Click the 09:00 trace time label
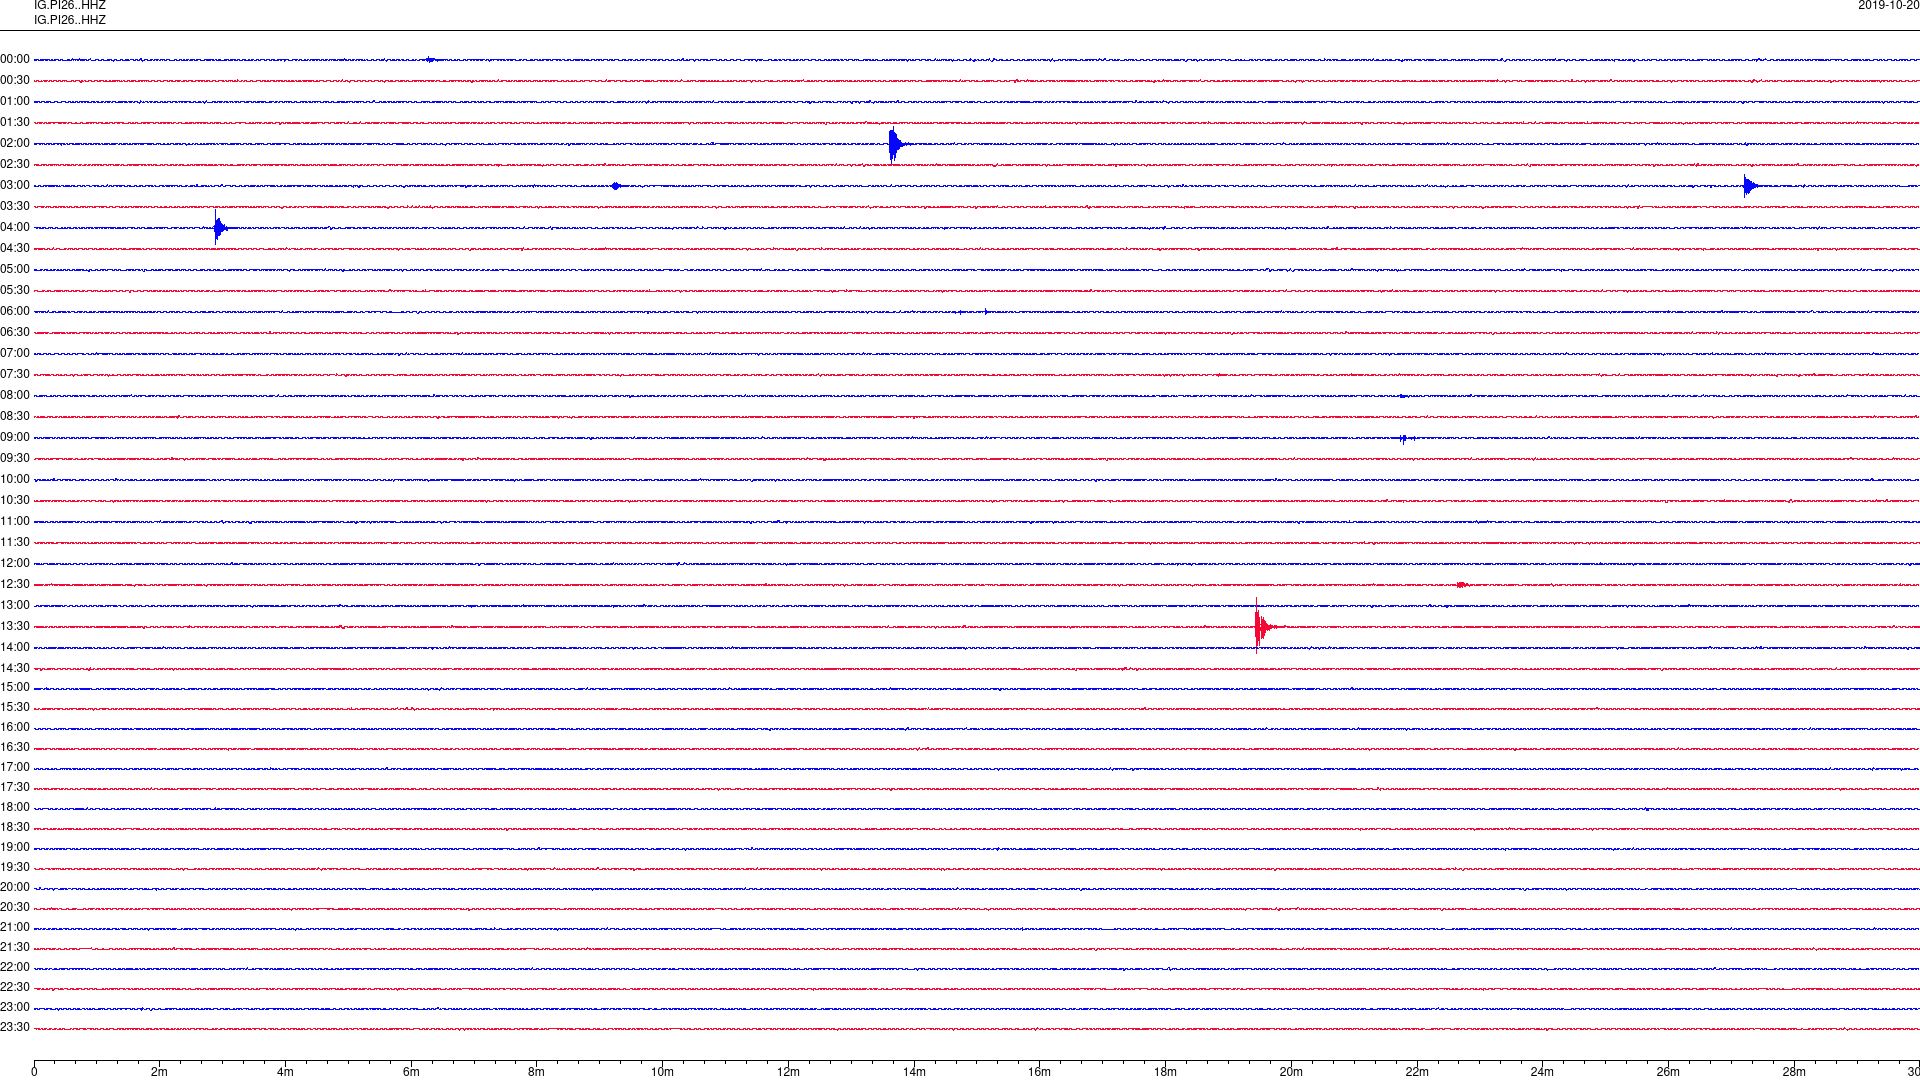Screen dimensions: 1920x1080 tap(15, 438)
